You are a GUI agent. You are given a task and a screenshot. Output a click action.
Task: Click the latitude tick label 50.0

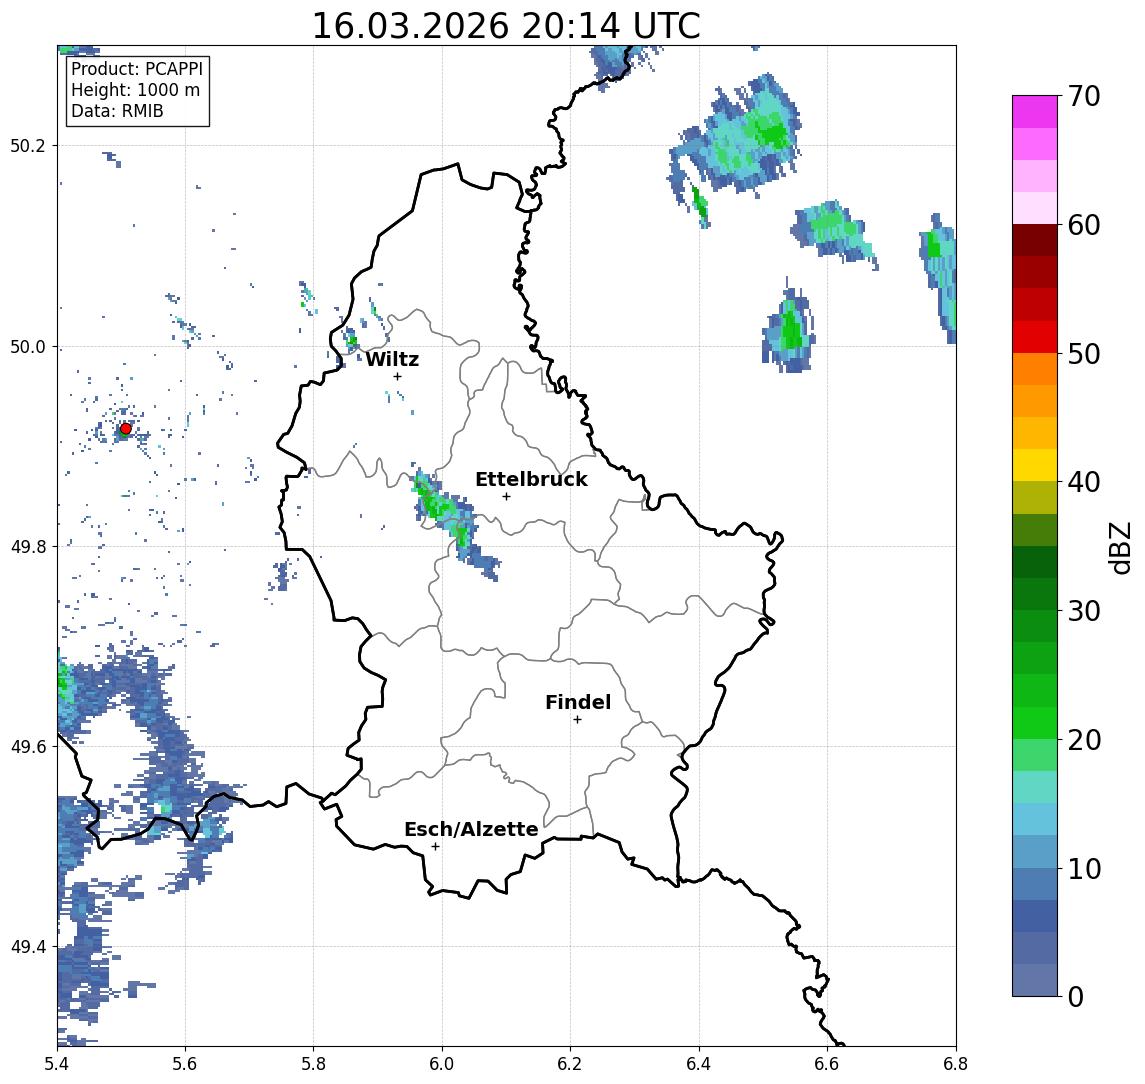pos(28,346)
